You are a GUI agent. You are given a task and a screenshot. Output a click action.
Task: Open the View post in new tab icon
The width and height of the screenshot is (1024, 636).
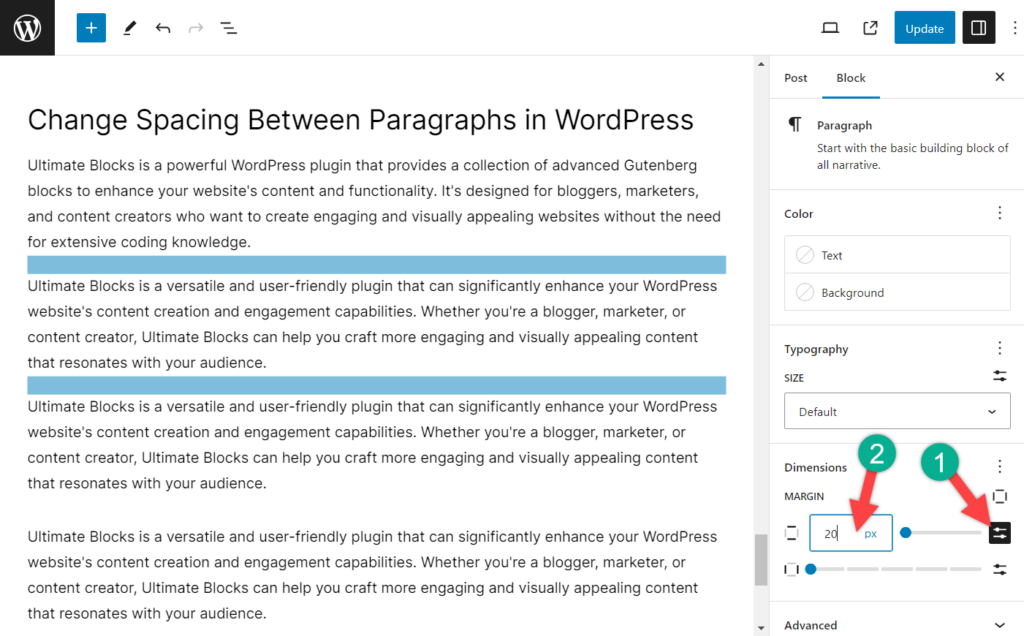coord(868,27)
